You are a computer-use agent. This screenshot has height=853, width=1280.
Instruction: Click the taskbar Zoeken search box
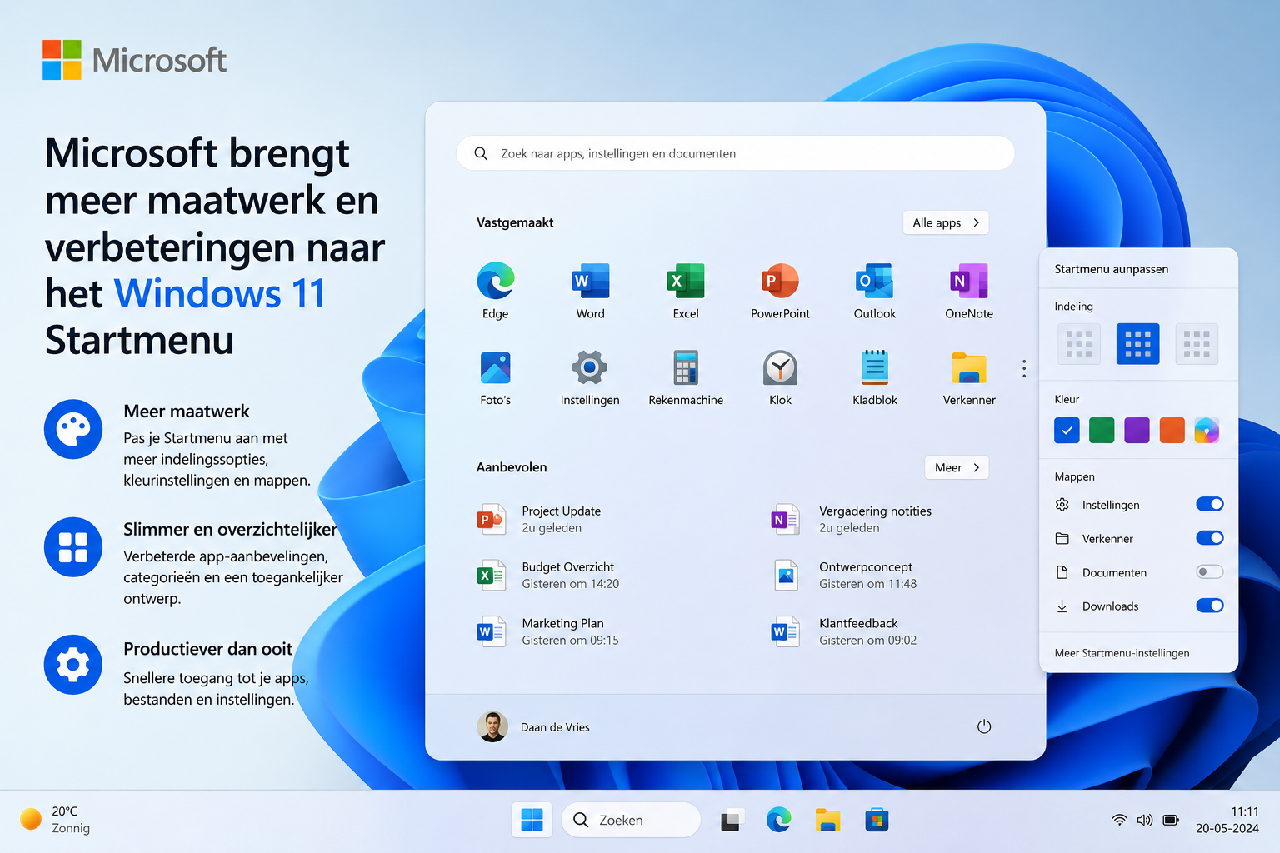[x=631, y=820]
